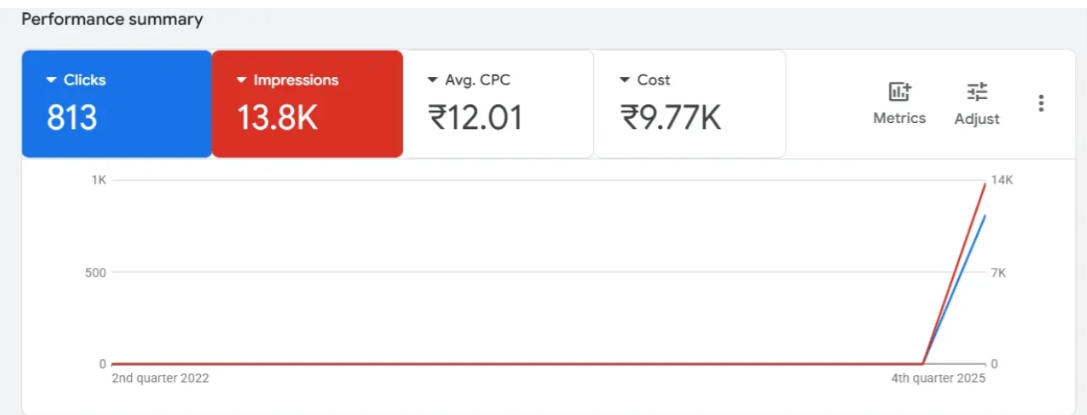
Task: Expand the Avg. CPC dropdown arrow
Action: (432, 80)
